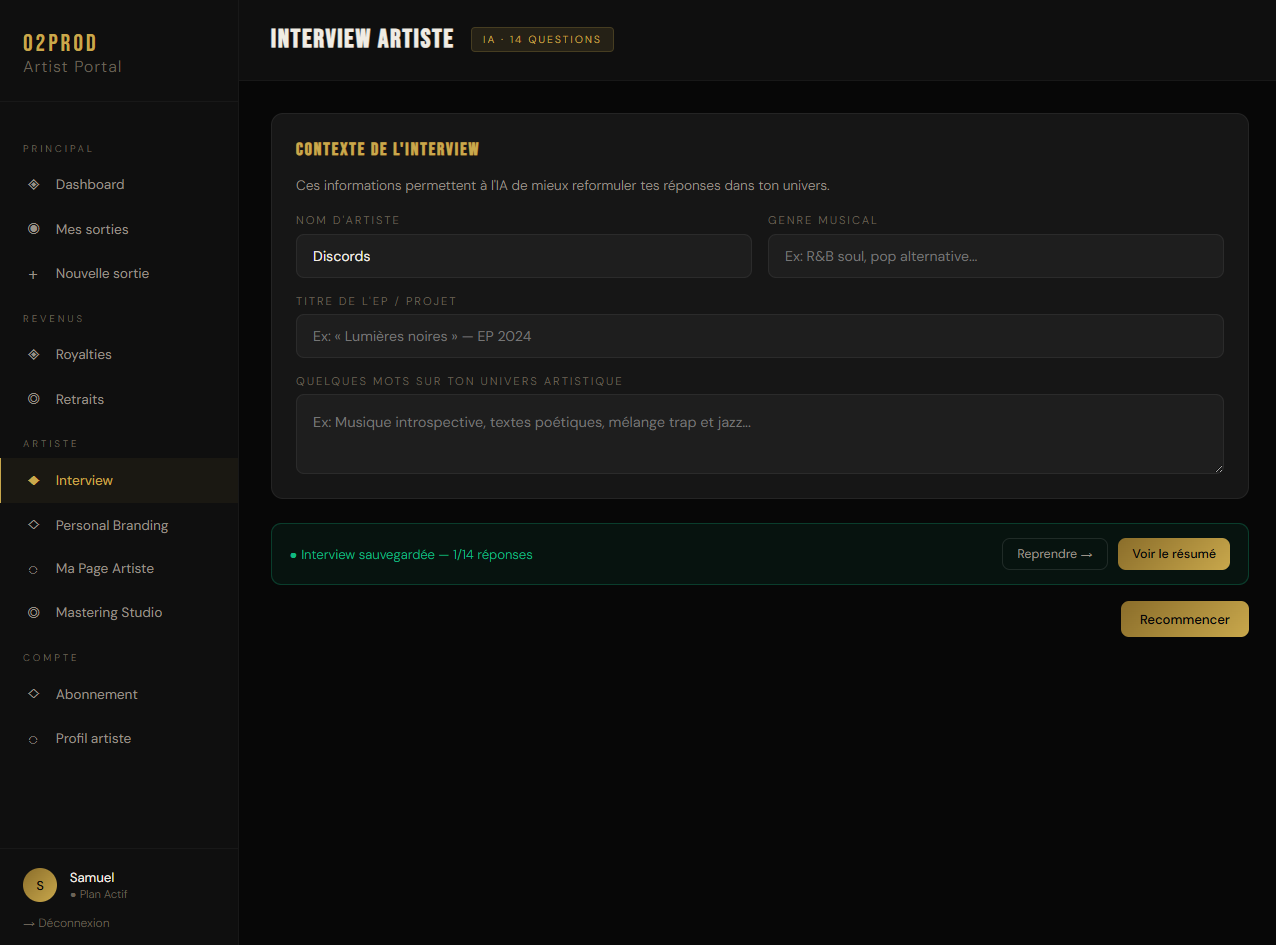Go to Ma Page Artiste
Screen dimensions: 1276x945
tap(119, 569)
